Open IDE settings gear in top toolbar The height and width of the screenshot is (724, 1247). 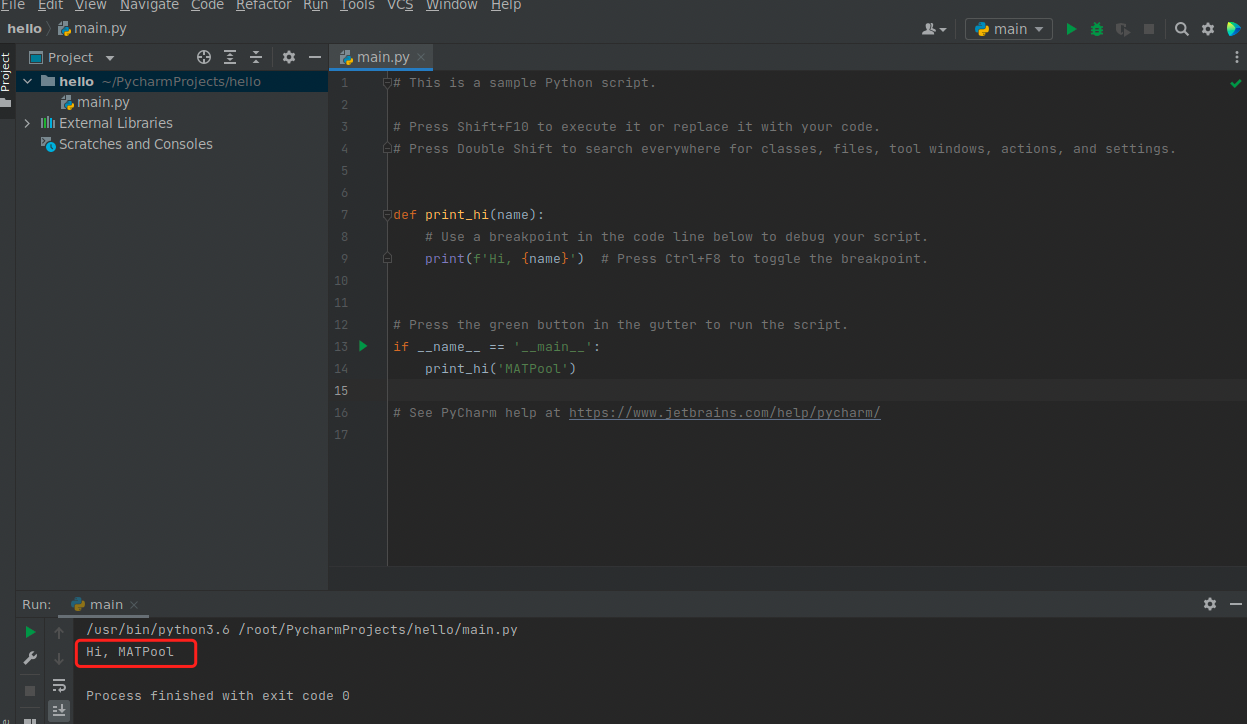pos(1208,29)
